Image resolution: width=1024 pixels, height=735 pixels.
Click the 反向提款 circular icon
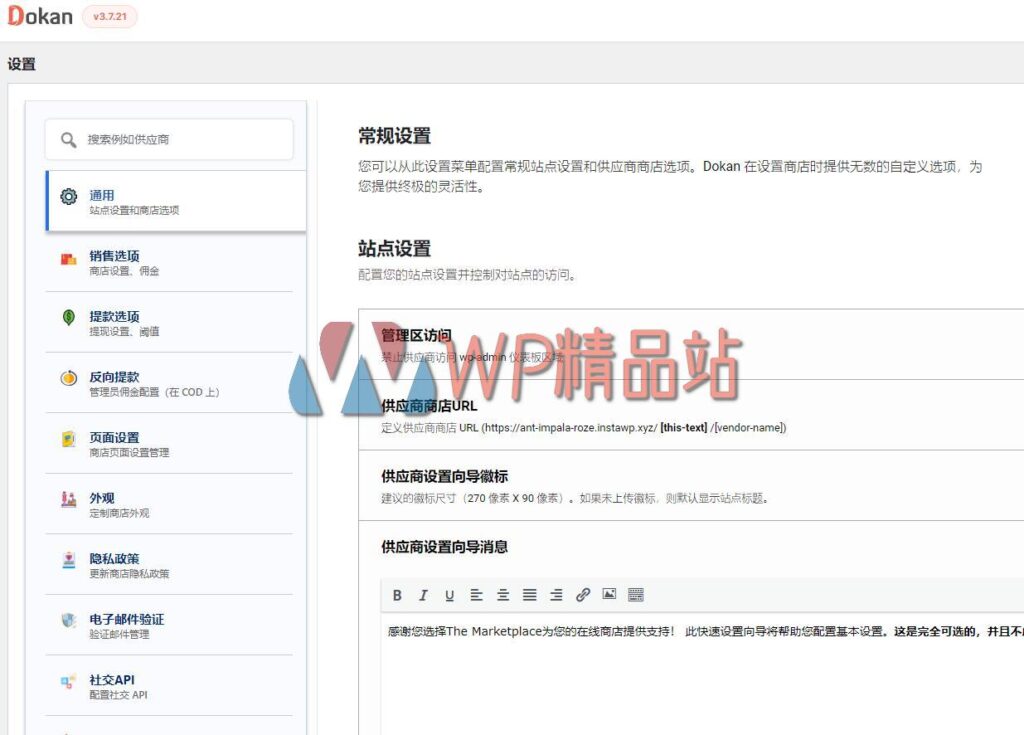[67, 378]
